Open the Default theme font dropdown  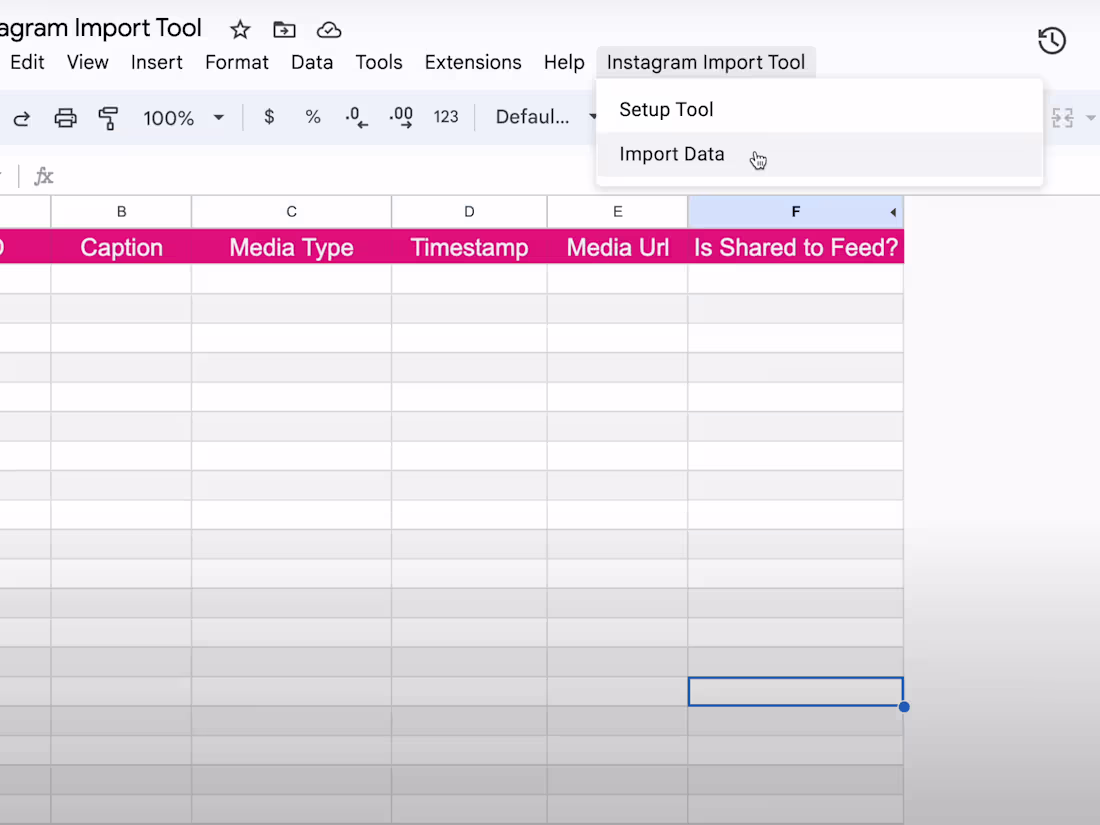click(x=543, y=117)
